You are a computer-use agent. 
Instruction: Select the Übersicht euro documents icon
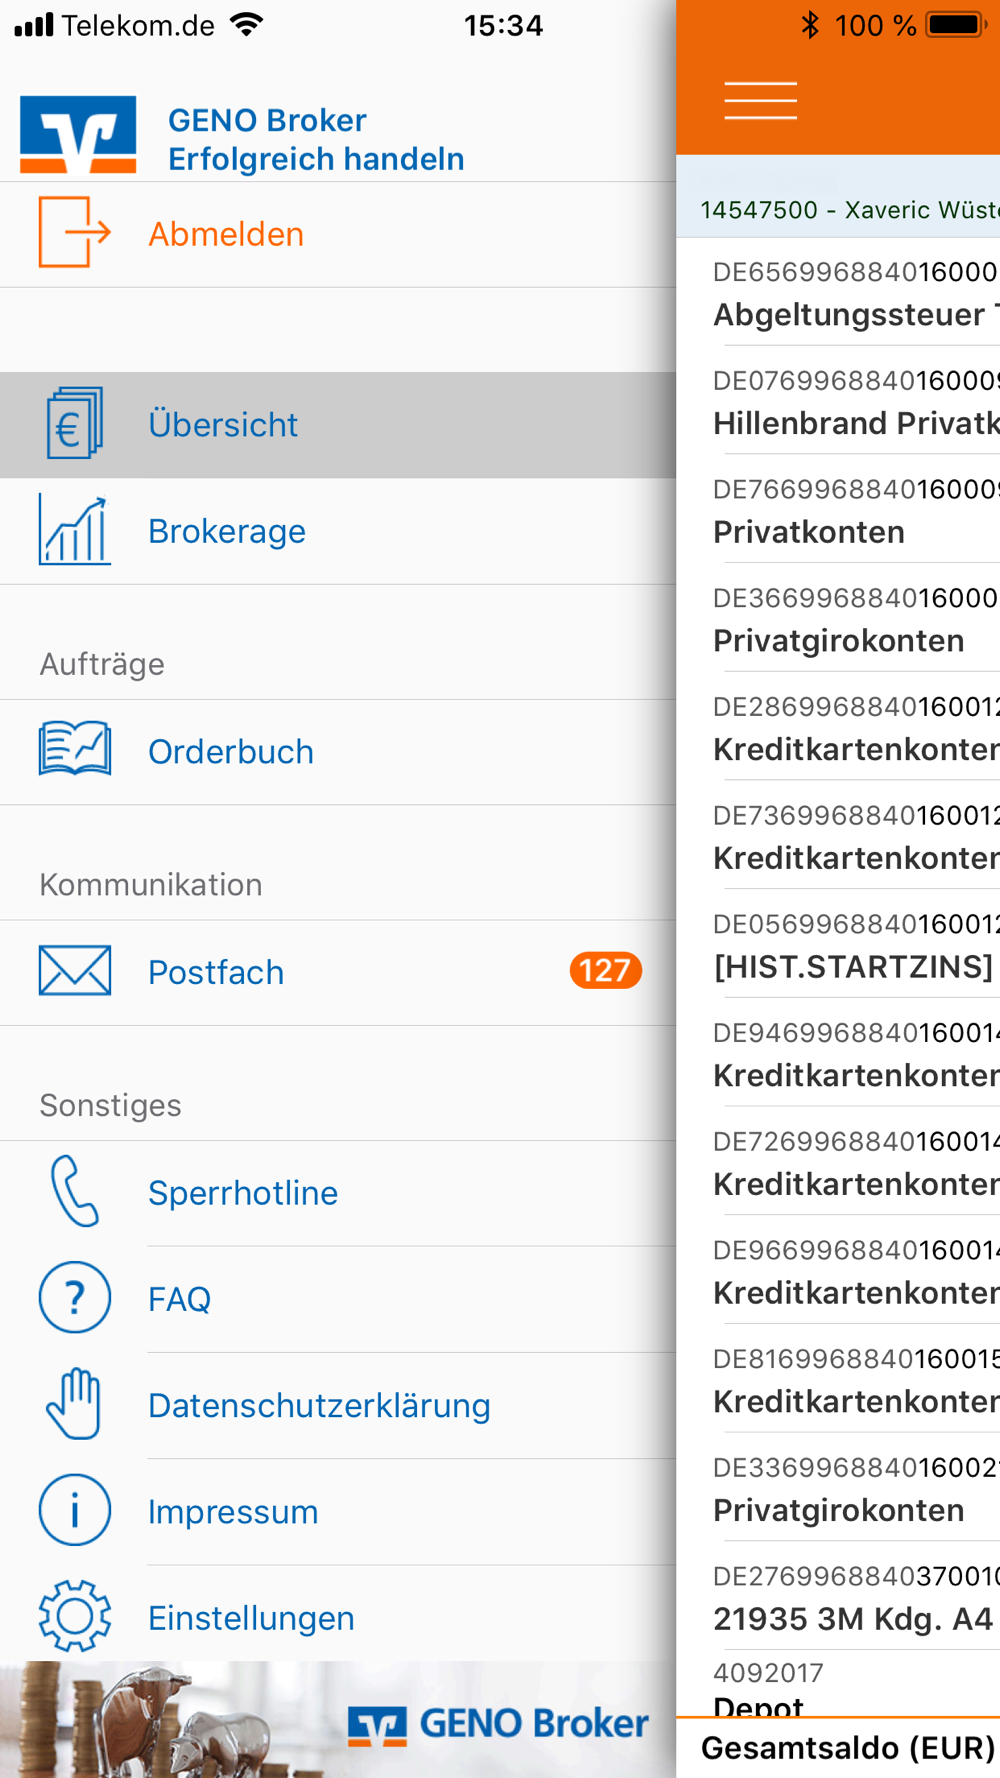click(74, 424)
